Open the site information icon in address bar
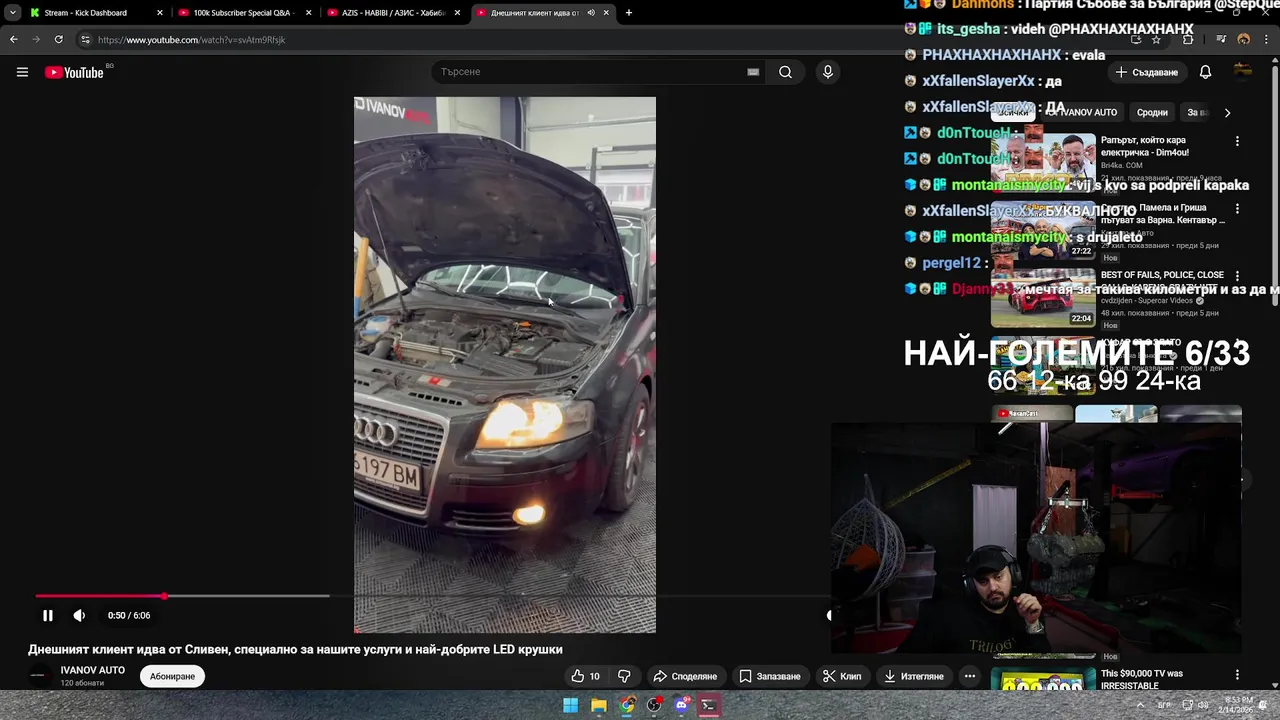The height and width of the screenshot is (720, 1280). 85,40
